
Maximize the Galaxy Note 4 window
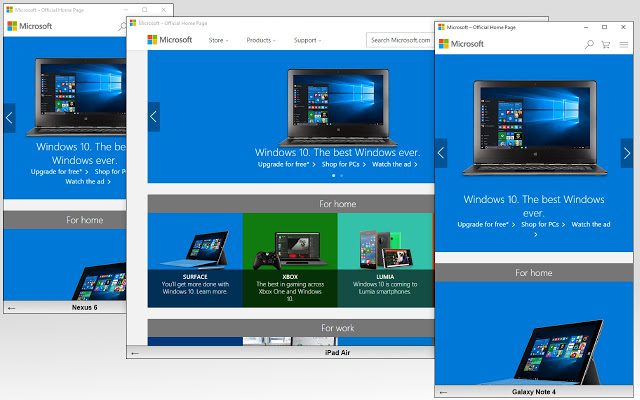coord(604,27)
